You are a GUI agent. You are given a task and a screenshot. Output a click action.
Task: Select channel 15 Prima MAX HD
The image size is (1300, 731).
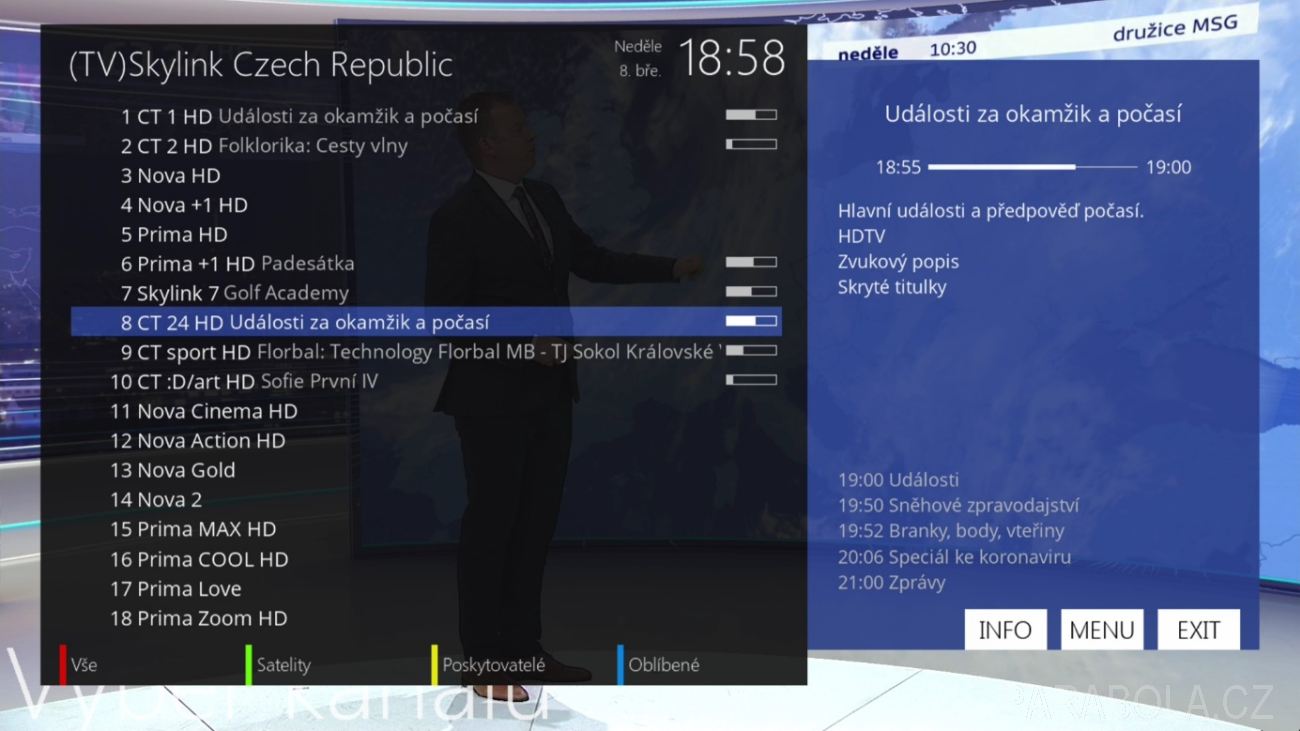pyautogui.click(x=426, y=529)
